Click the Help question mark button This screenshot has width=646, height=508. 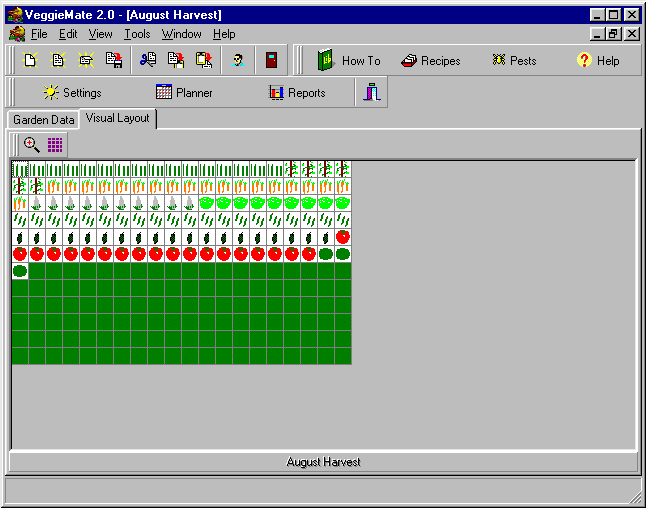click(x=598, y=61)
